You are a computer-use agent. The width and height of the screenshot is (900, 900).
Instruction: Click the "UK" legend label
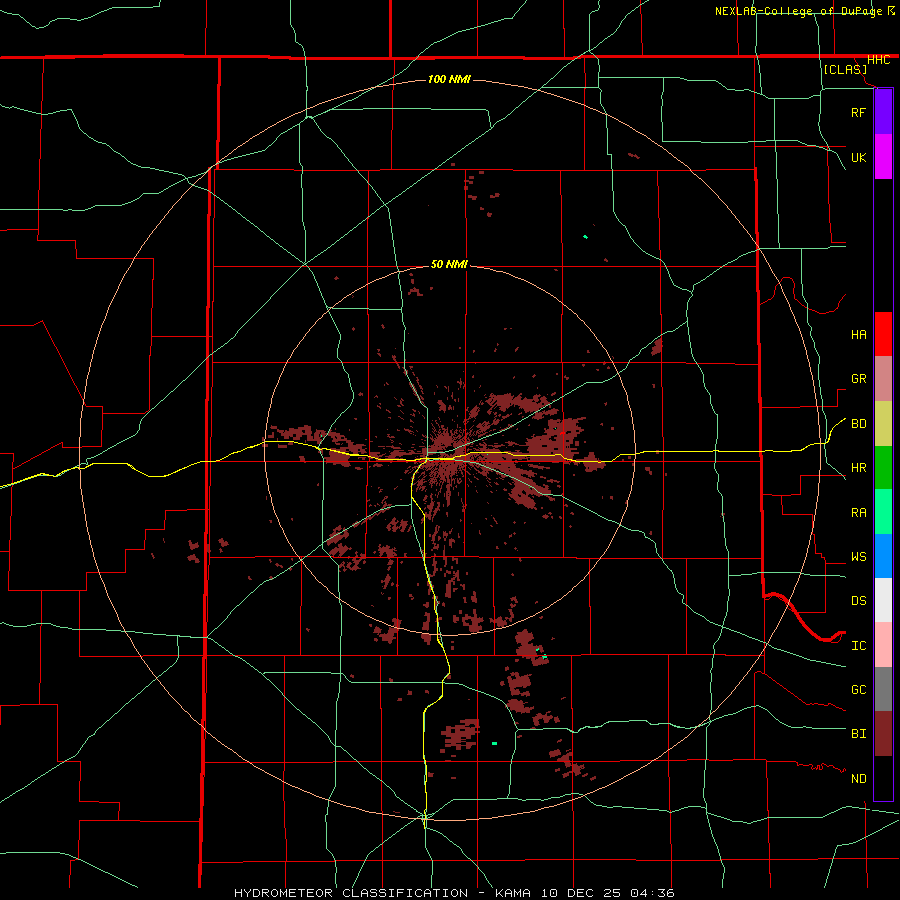(858, 157)
